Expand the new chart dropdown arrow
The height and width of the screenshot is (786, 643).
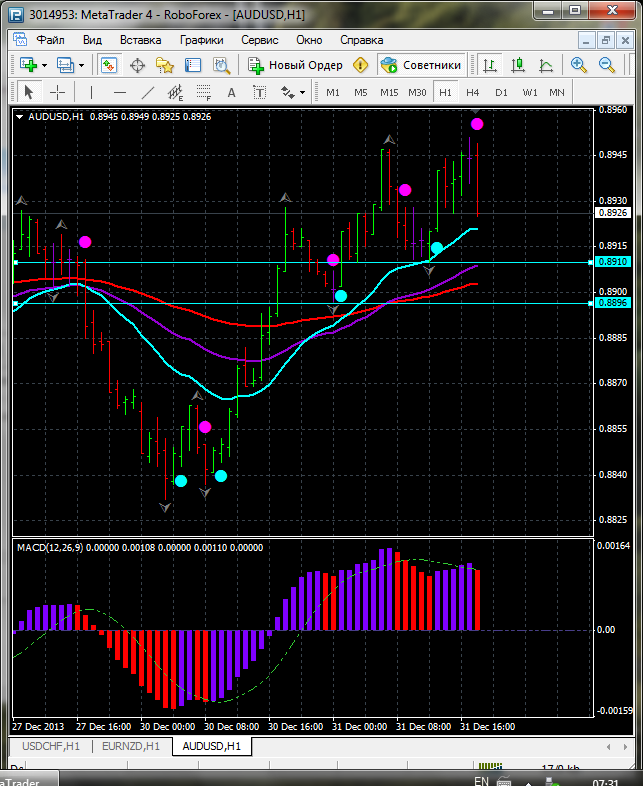point(45,65)
